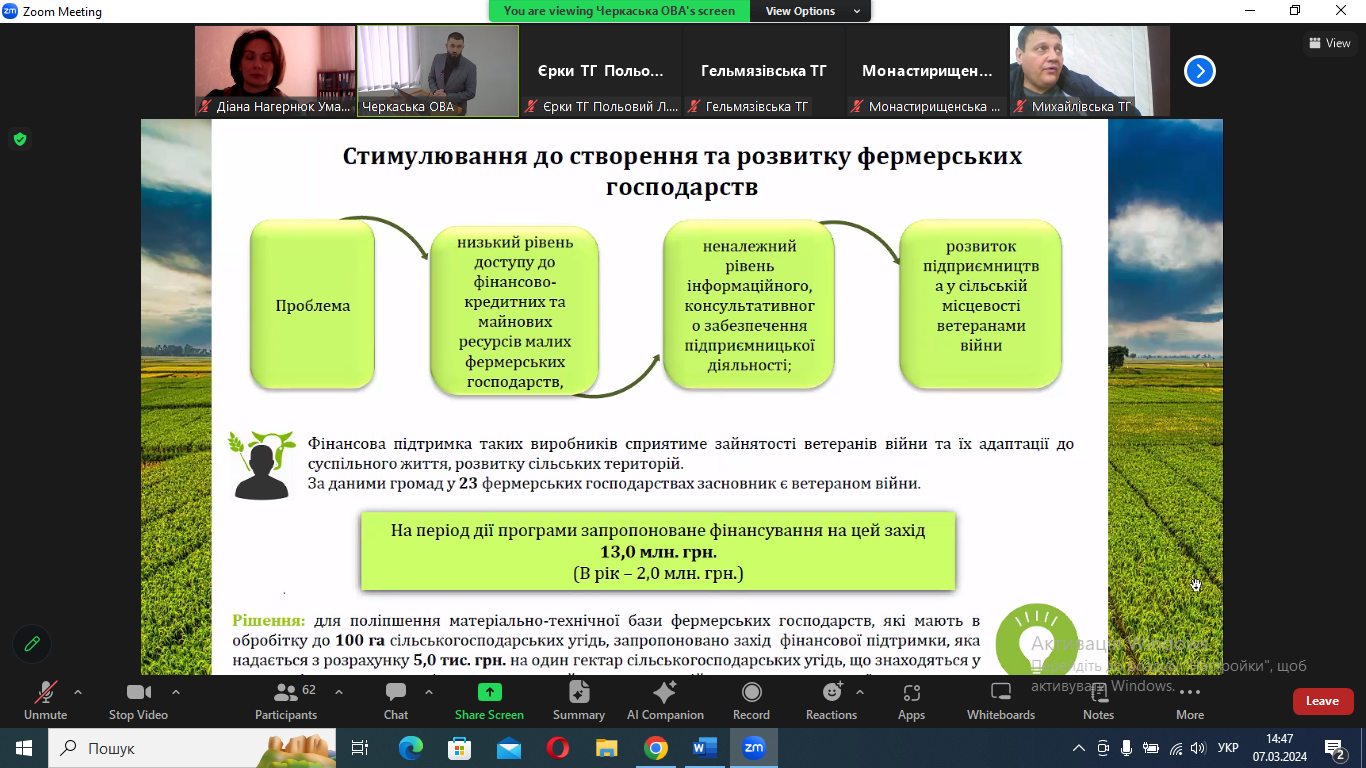
Task: Start Record in Zoom
Action: pyautogui.click(x=751, y=700)
